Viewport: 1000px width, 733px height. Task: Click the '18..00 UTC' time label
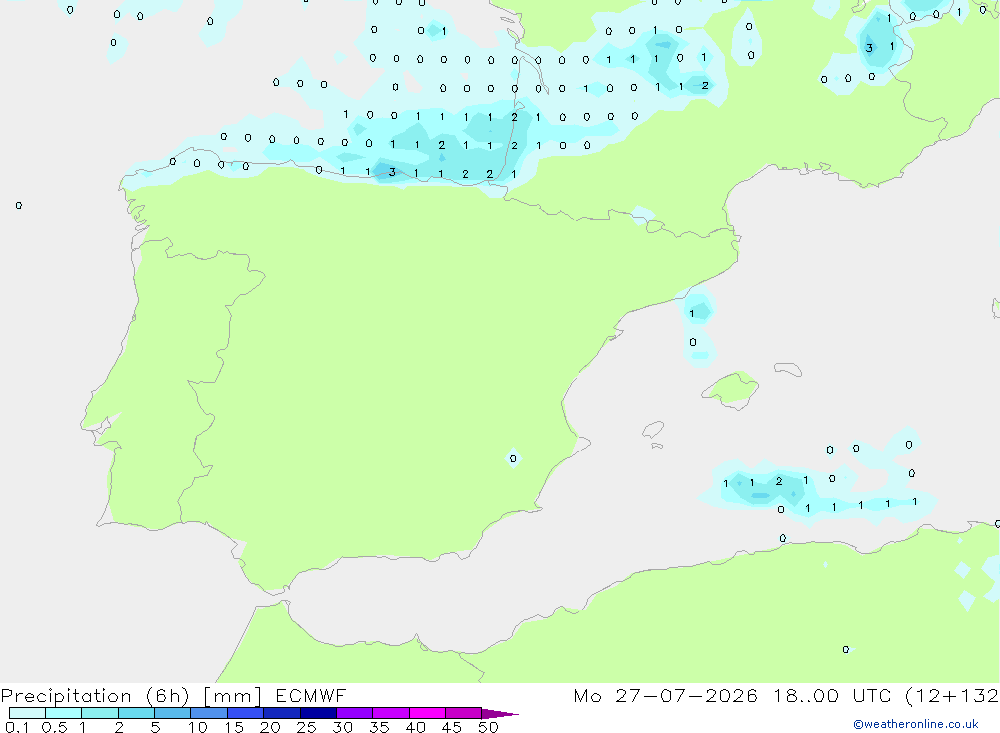(832, 695)
